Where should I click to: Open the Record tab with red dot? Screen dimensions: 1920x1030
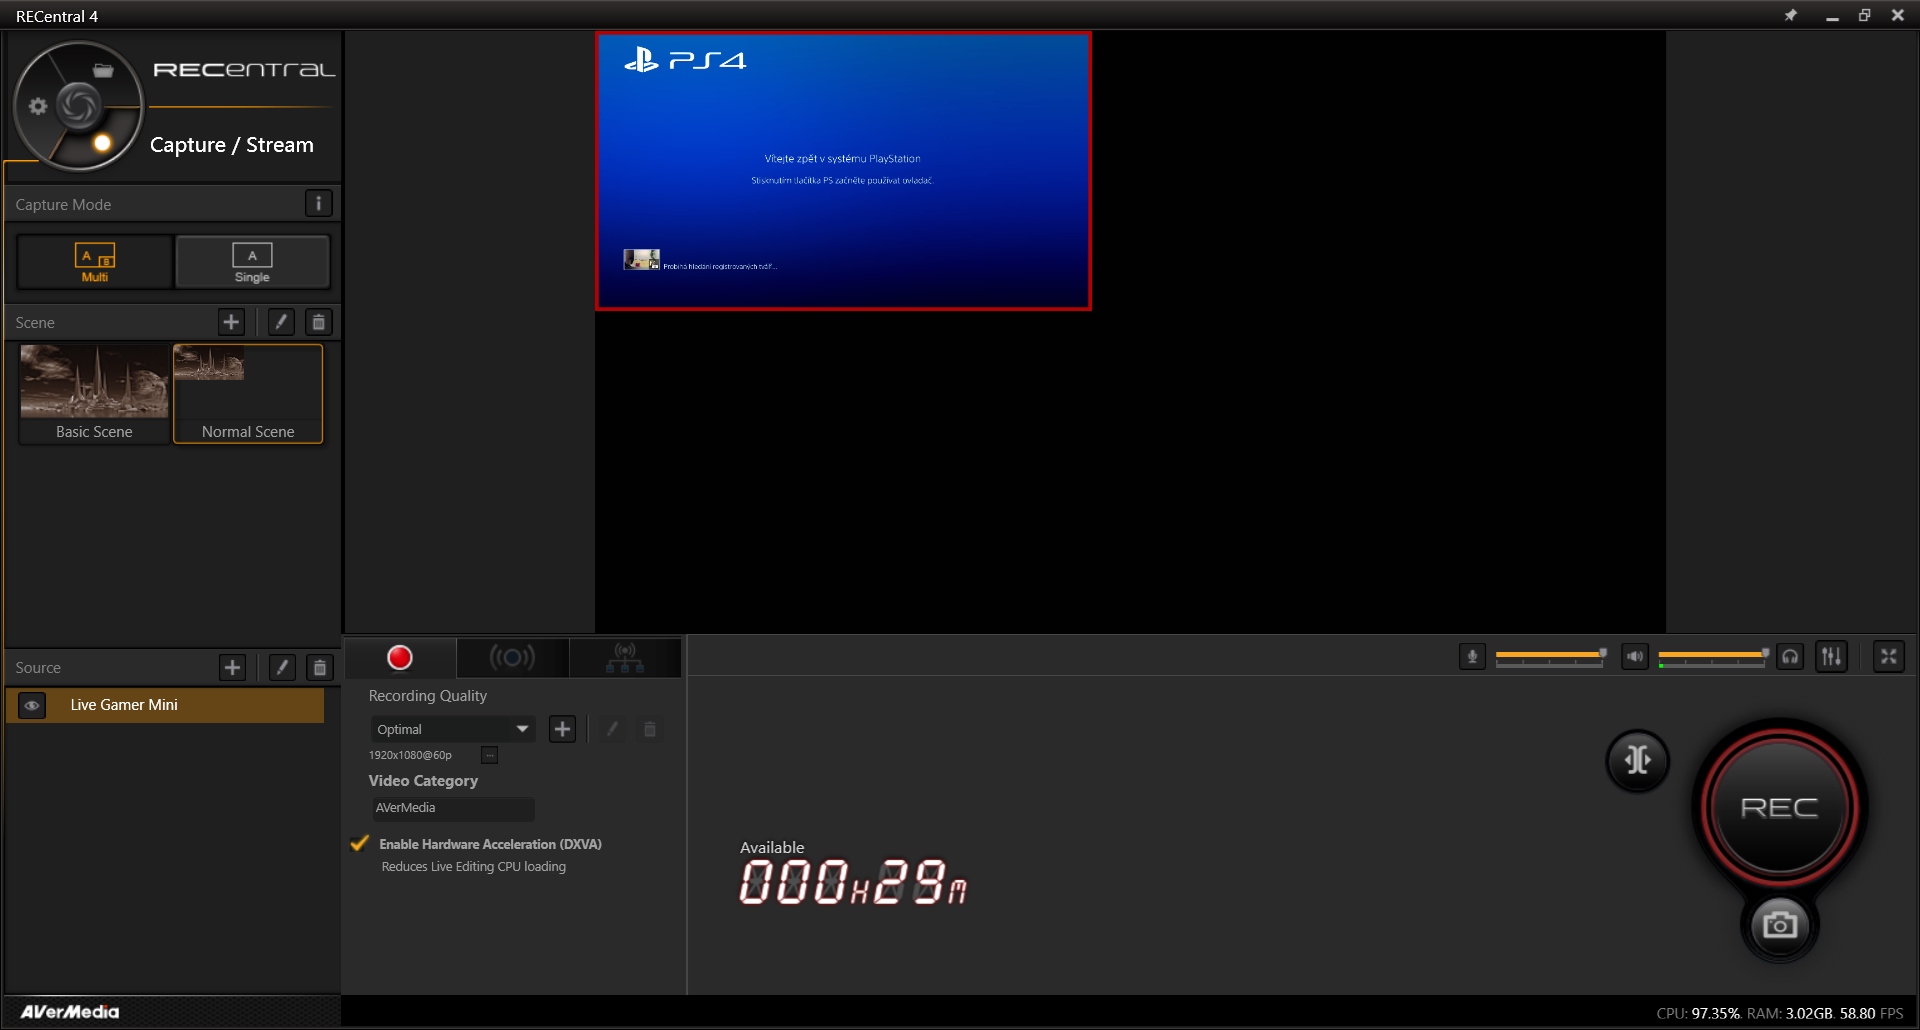click(400, 657)
